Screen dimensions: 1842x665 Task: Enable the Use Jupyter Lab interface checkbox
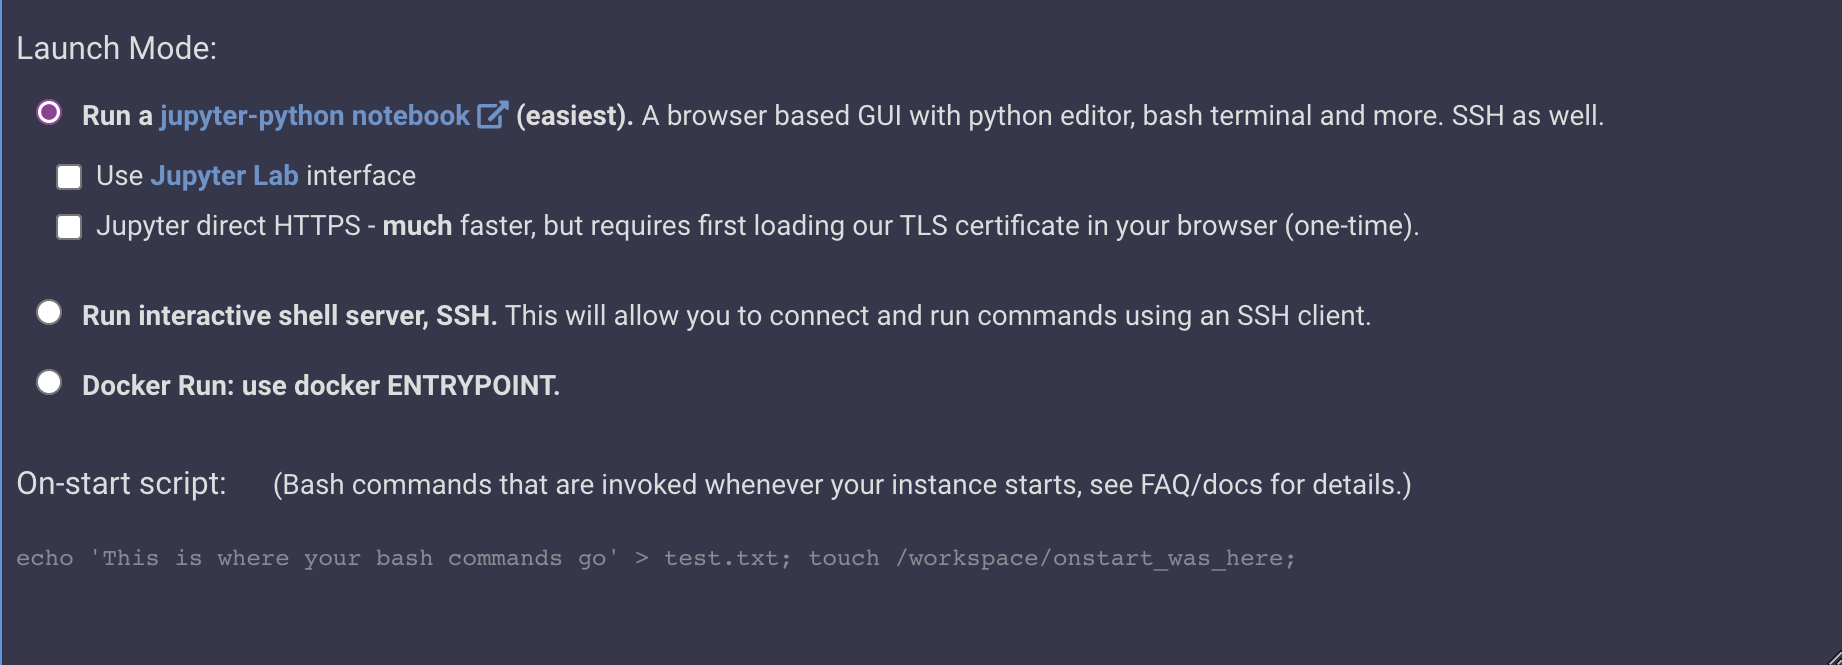point(68,176)
